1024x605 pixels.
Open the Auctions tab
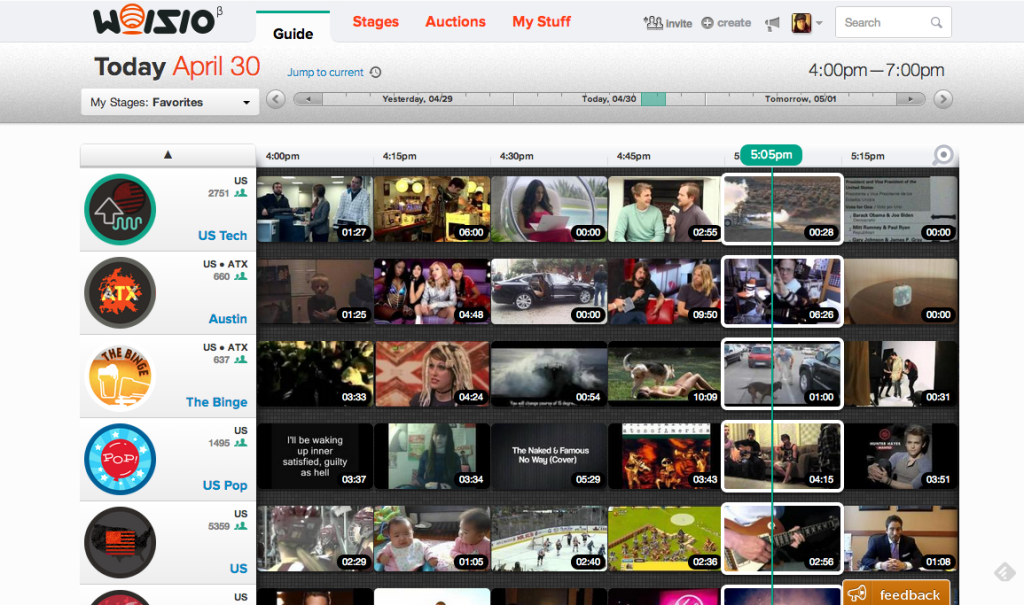(x=455, y=22)
